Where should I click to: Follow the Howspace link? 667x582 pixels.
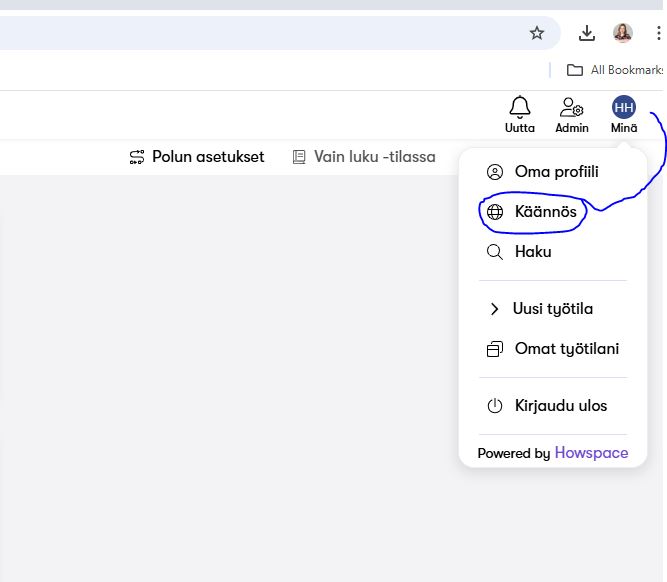point(591,453)
